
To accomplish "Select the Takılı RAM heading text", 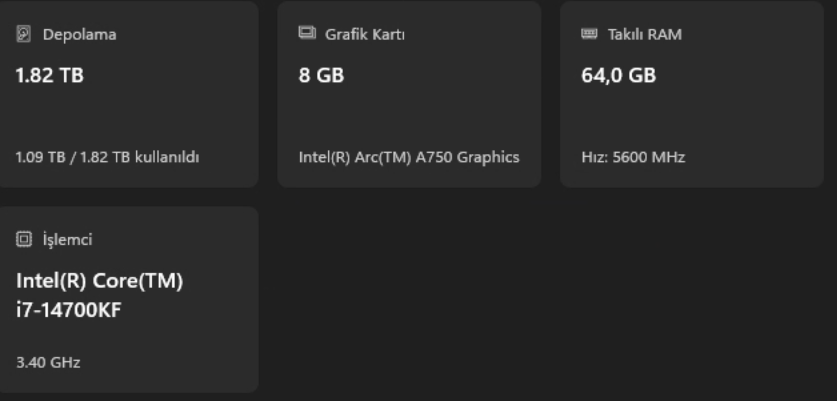I will [645, 35].
